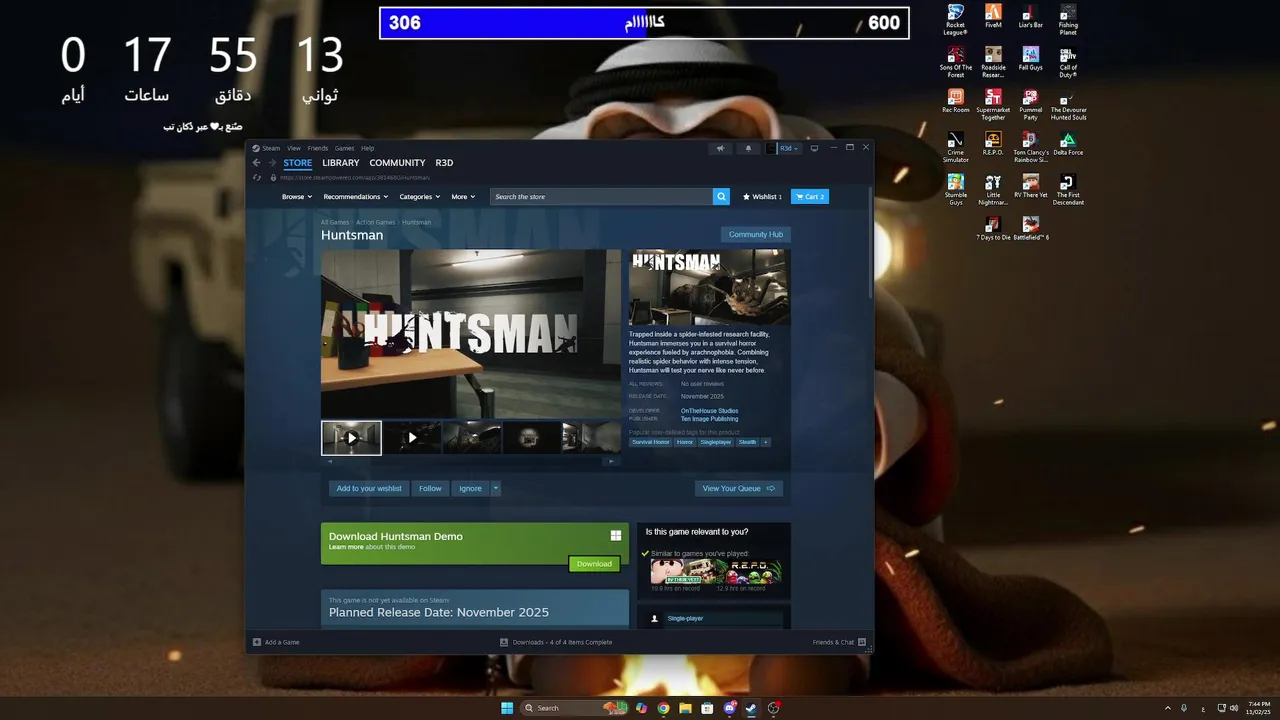Open the Wishlist link

[x=763, y=197]
